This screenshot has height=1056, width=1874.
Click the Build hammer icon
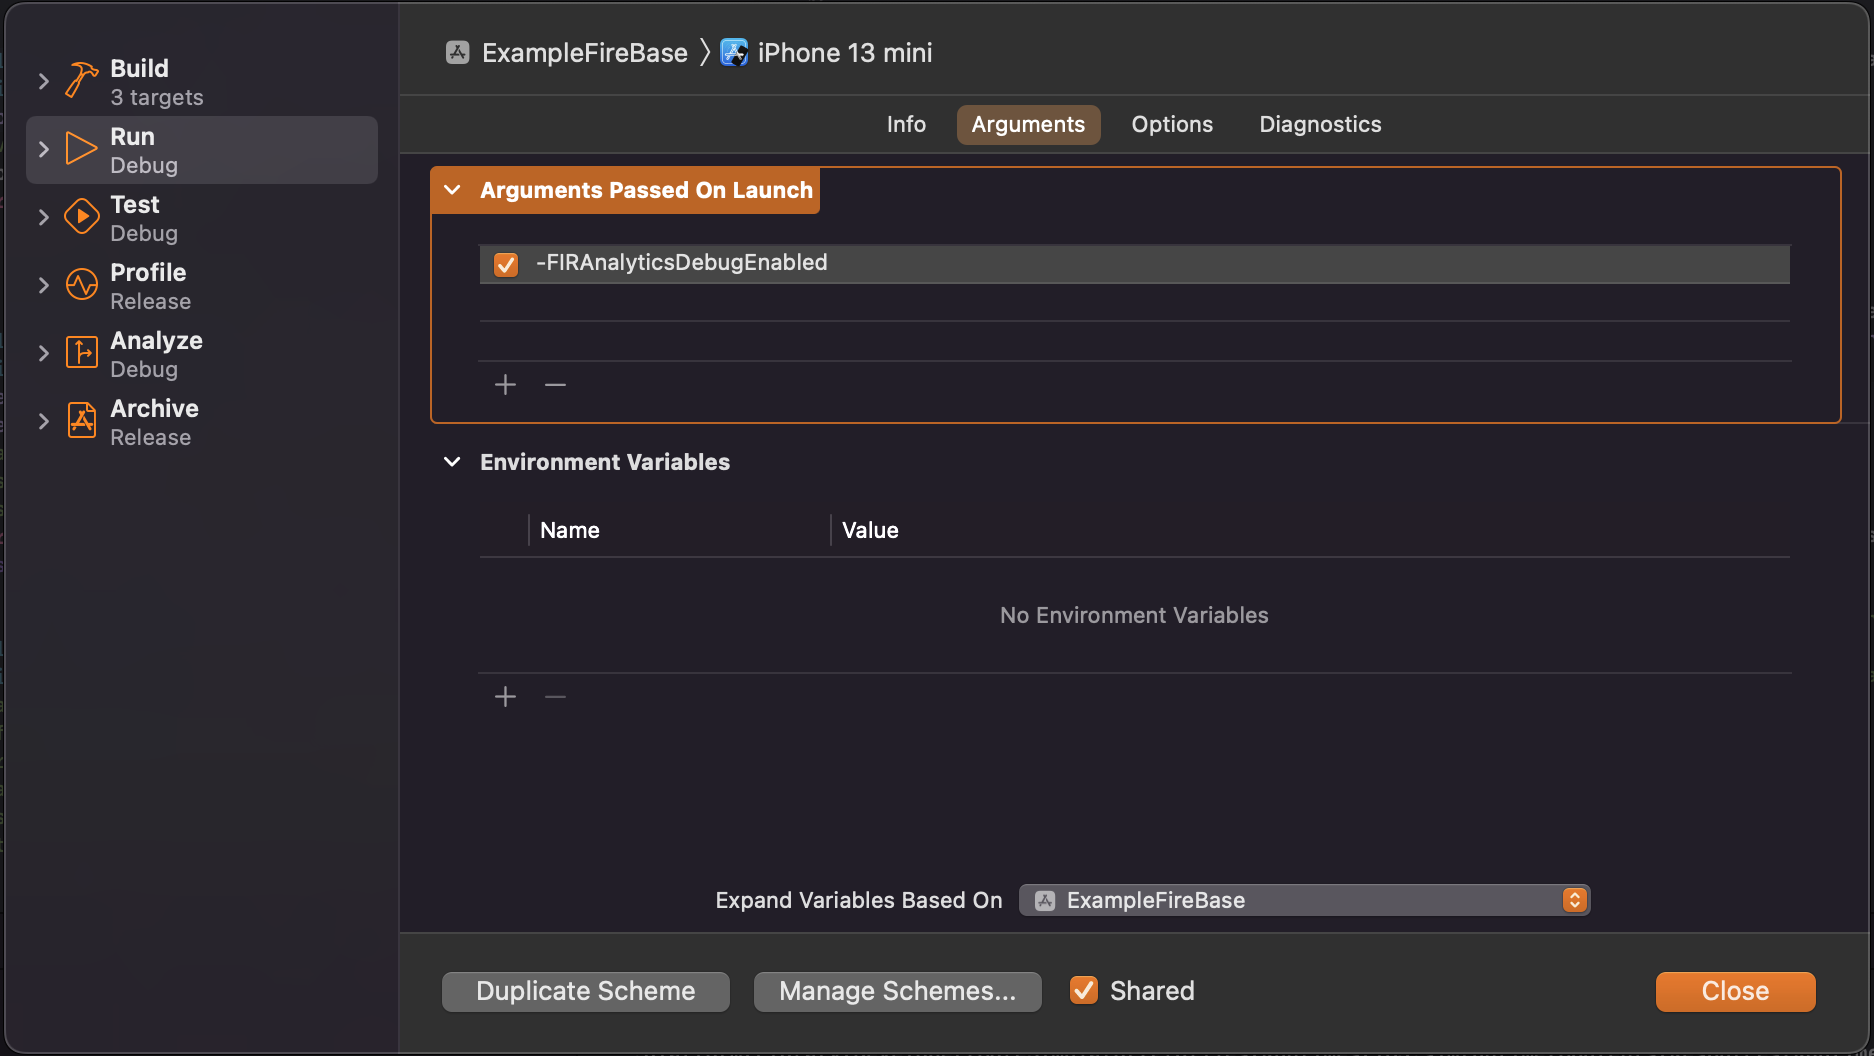(82, 80)
